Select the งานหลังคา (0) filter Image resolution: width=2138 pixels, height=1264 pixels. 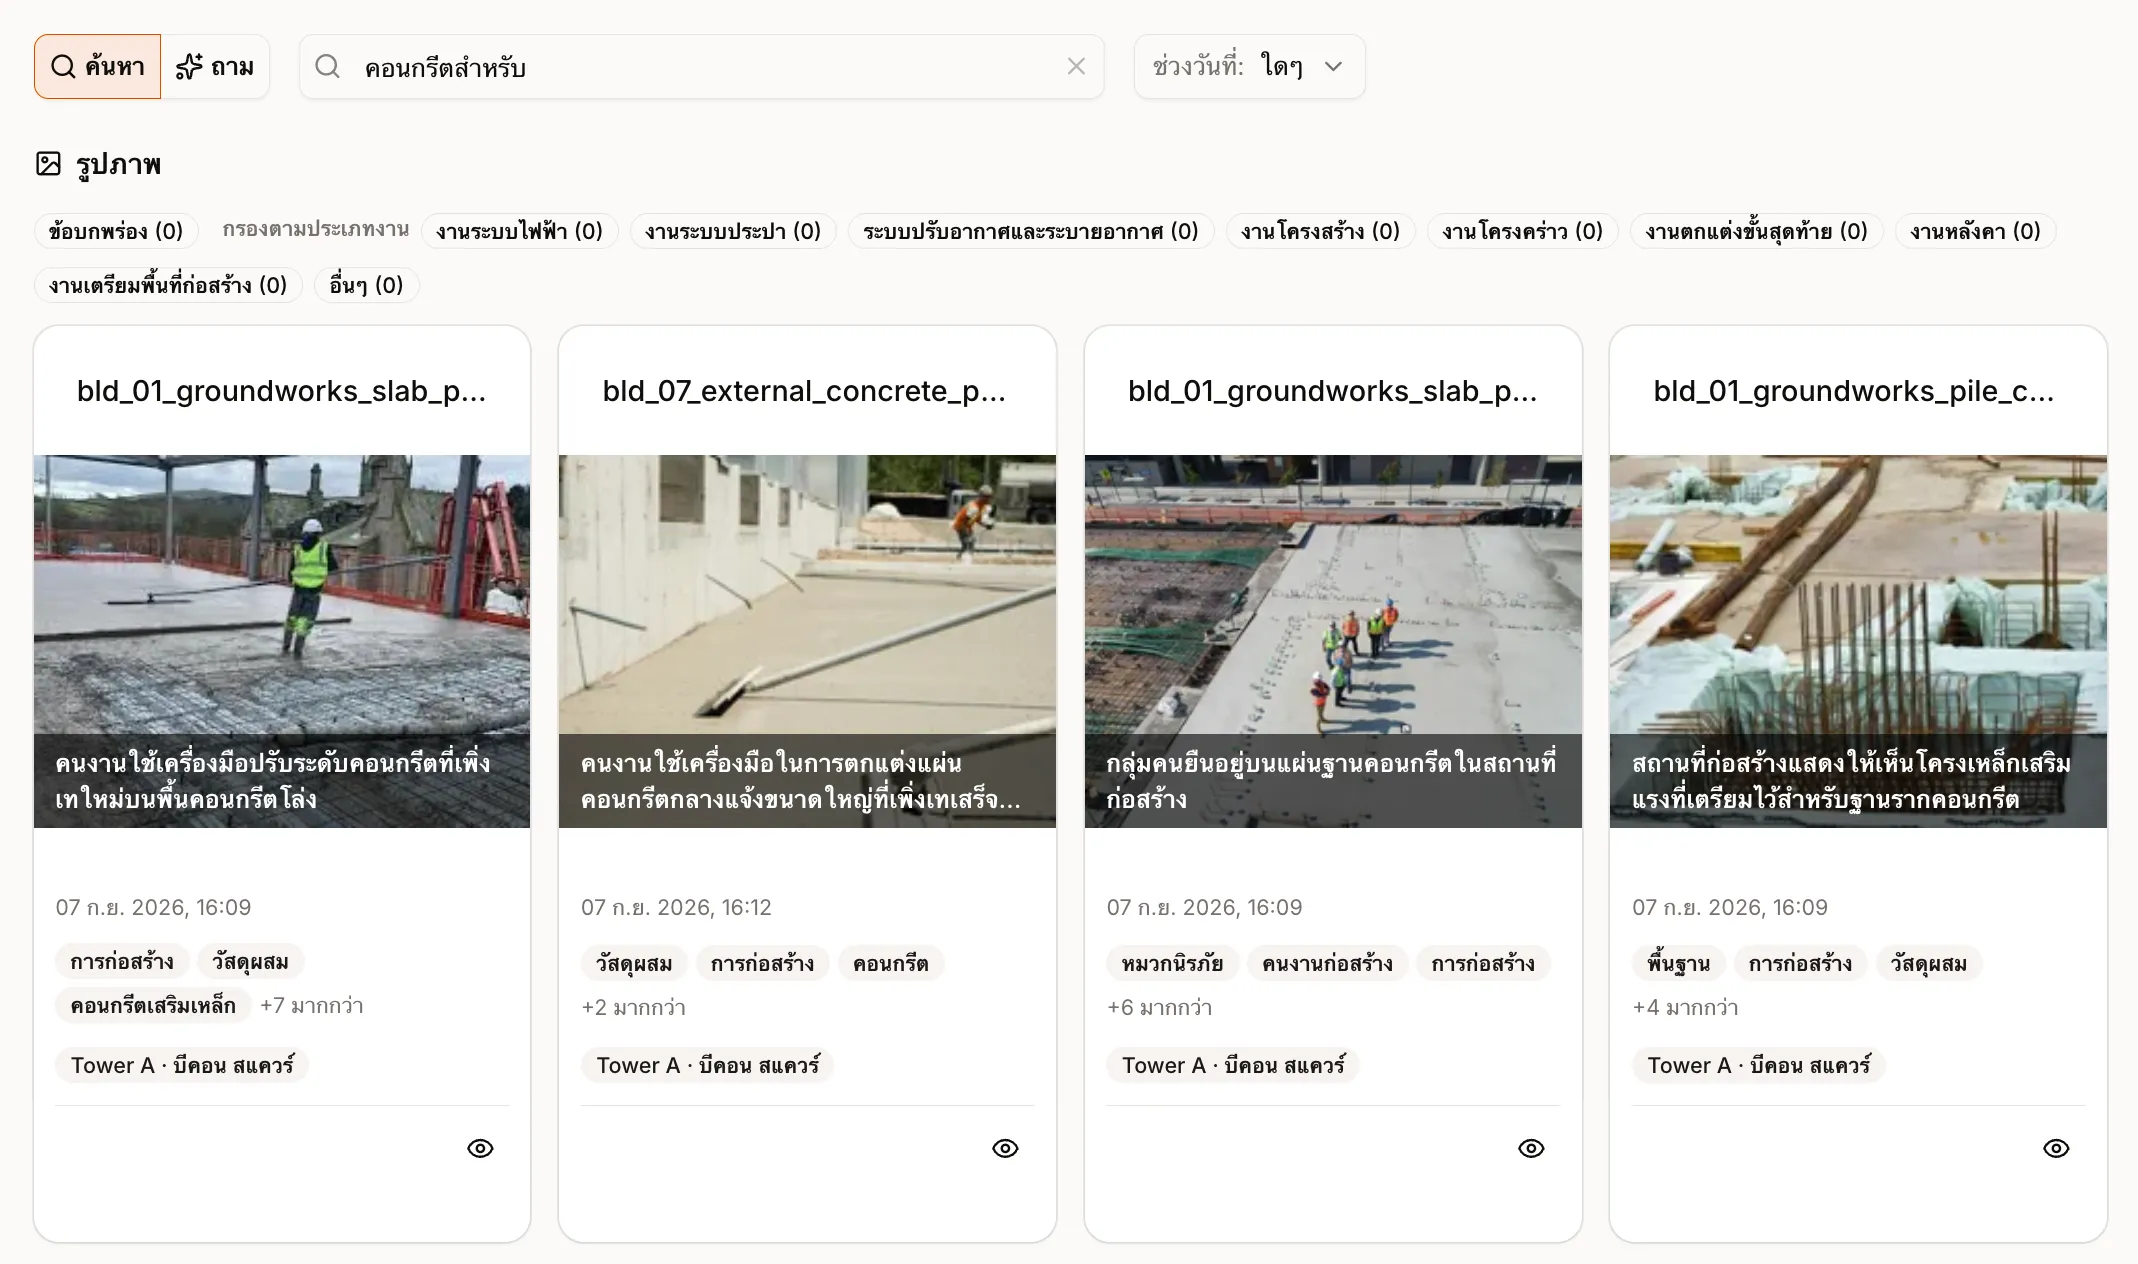(1975, 231)
